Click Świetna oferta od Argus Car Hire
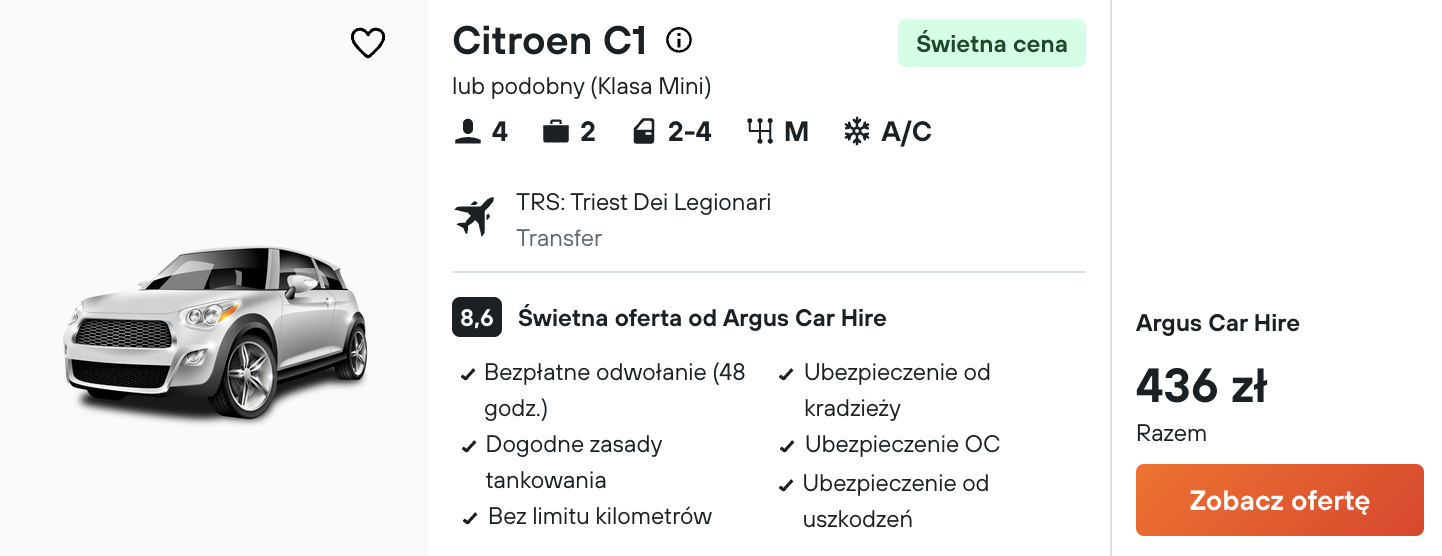 tap(702, 318)
